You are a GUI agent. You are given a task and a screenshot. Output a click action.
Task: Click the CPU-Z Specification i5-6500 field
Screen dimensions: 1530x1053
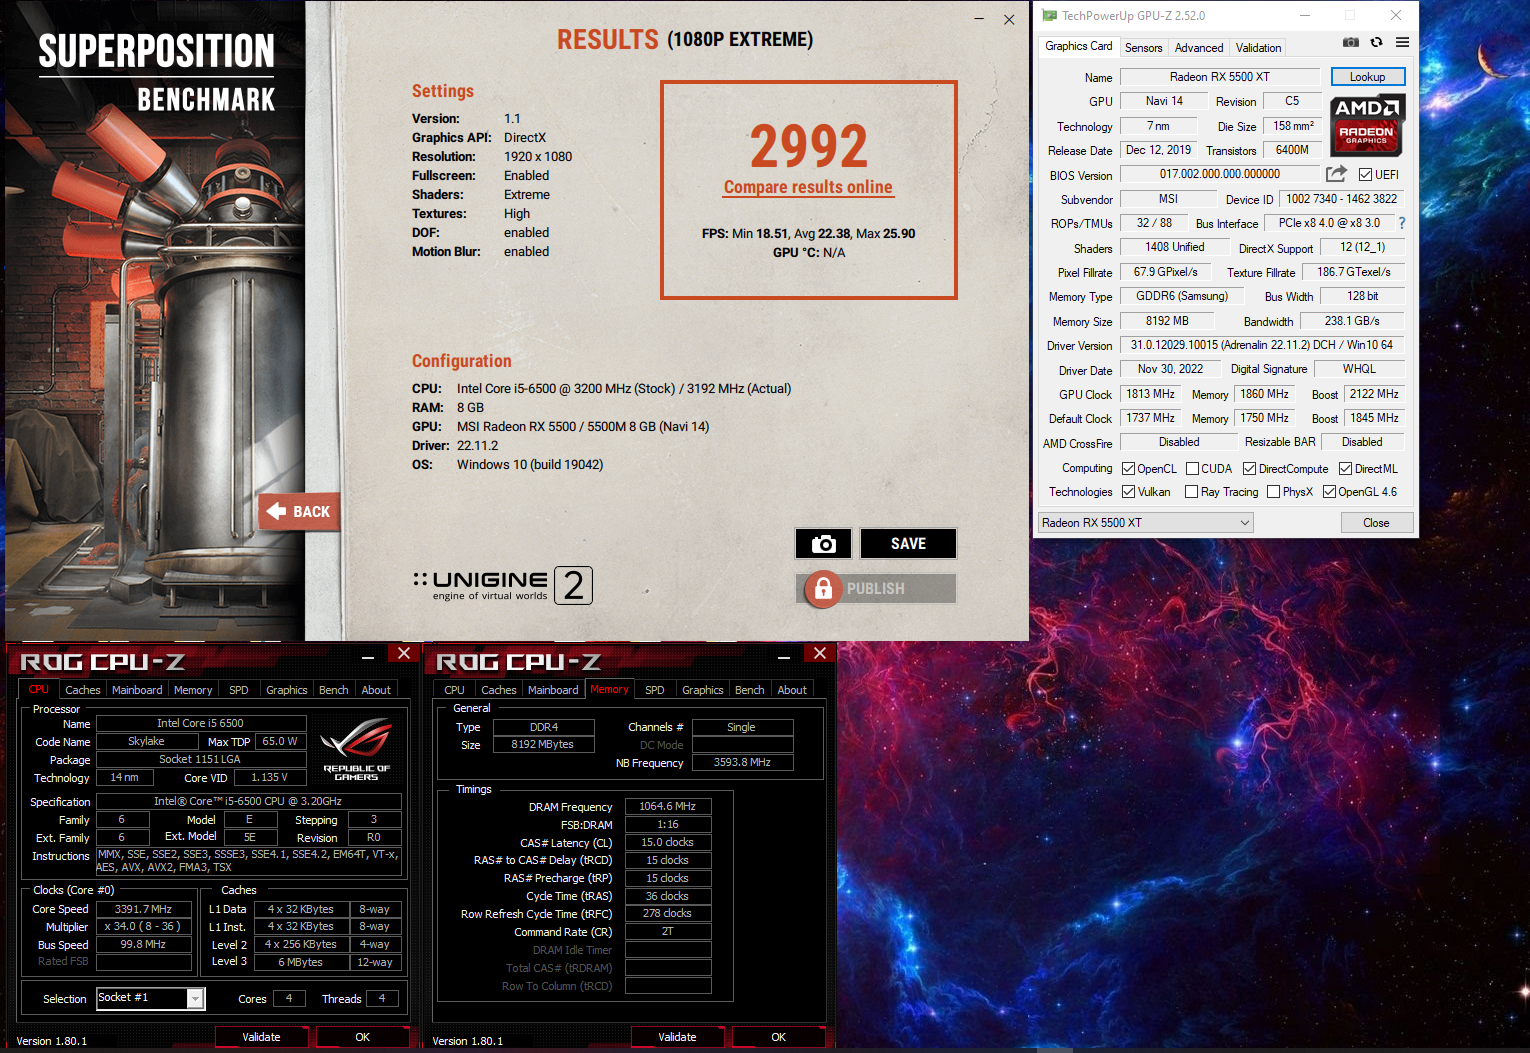click(248, 801)
